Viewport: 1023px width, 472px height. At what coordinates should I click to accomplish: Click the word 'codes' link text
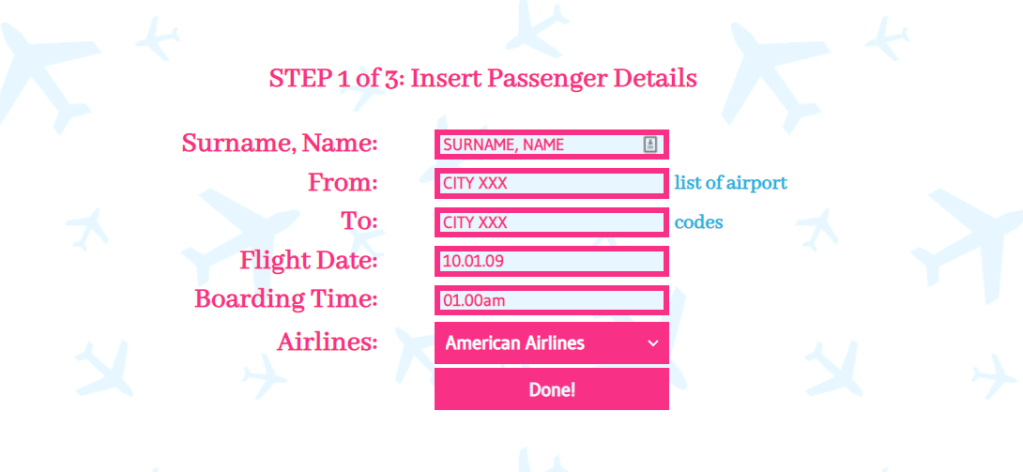click(698, 222)
